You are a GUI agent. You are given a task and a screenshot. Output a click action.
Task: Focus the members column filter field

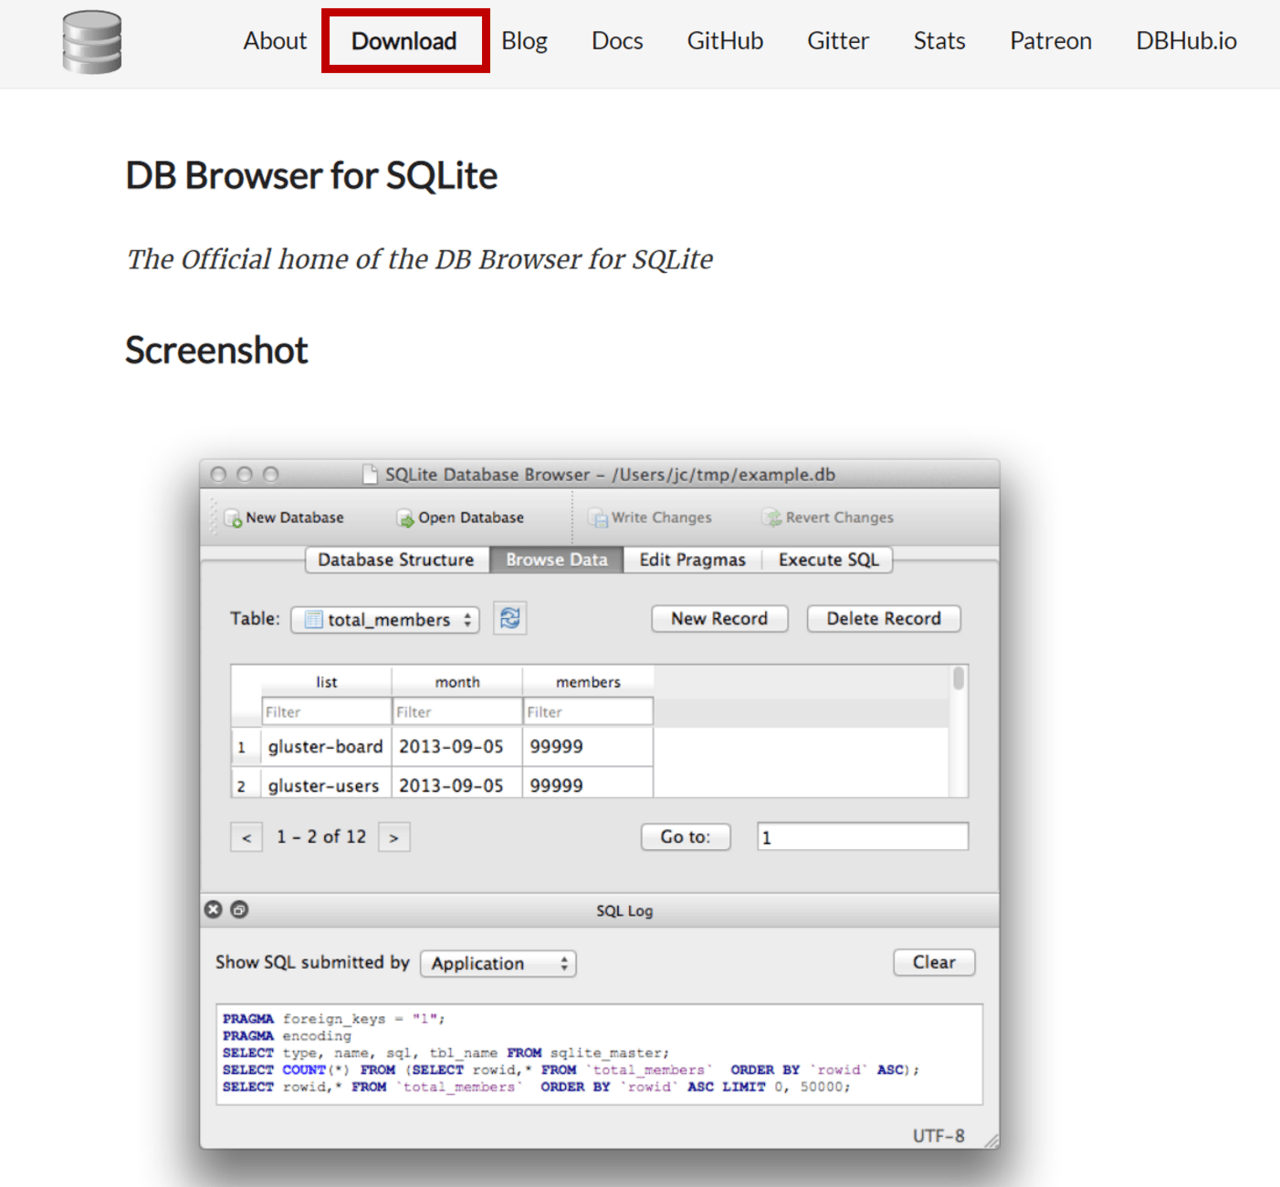[588, 712]
